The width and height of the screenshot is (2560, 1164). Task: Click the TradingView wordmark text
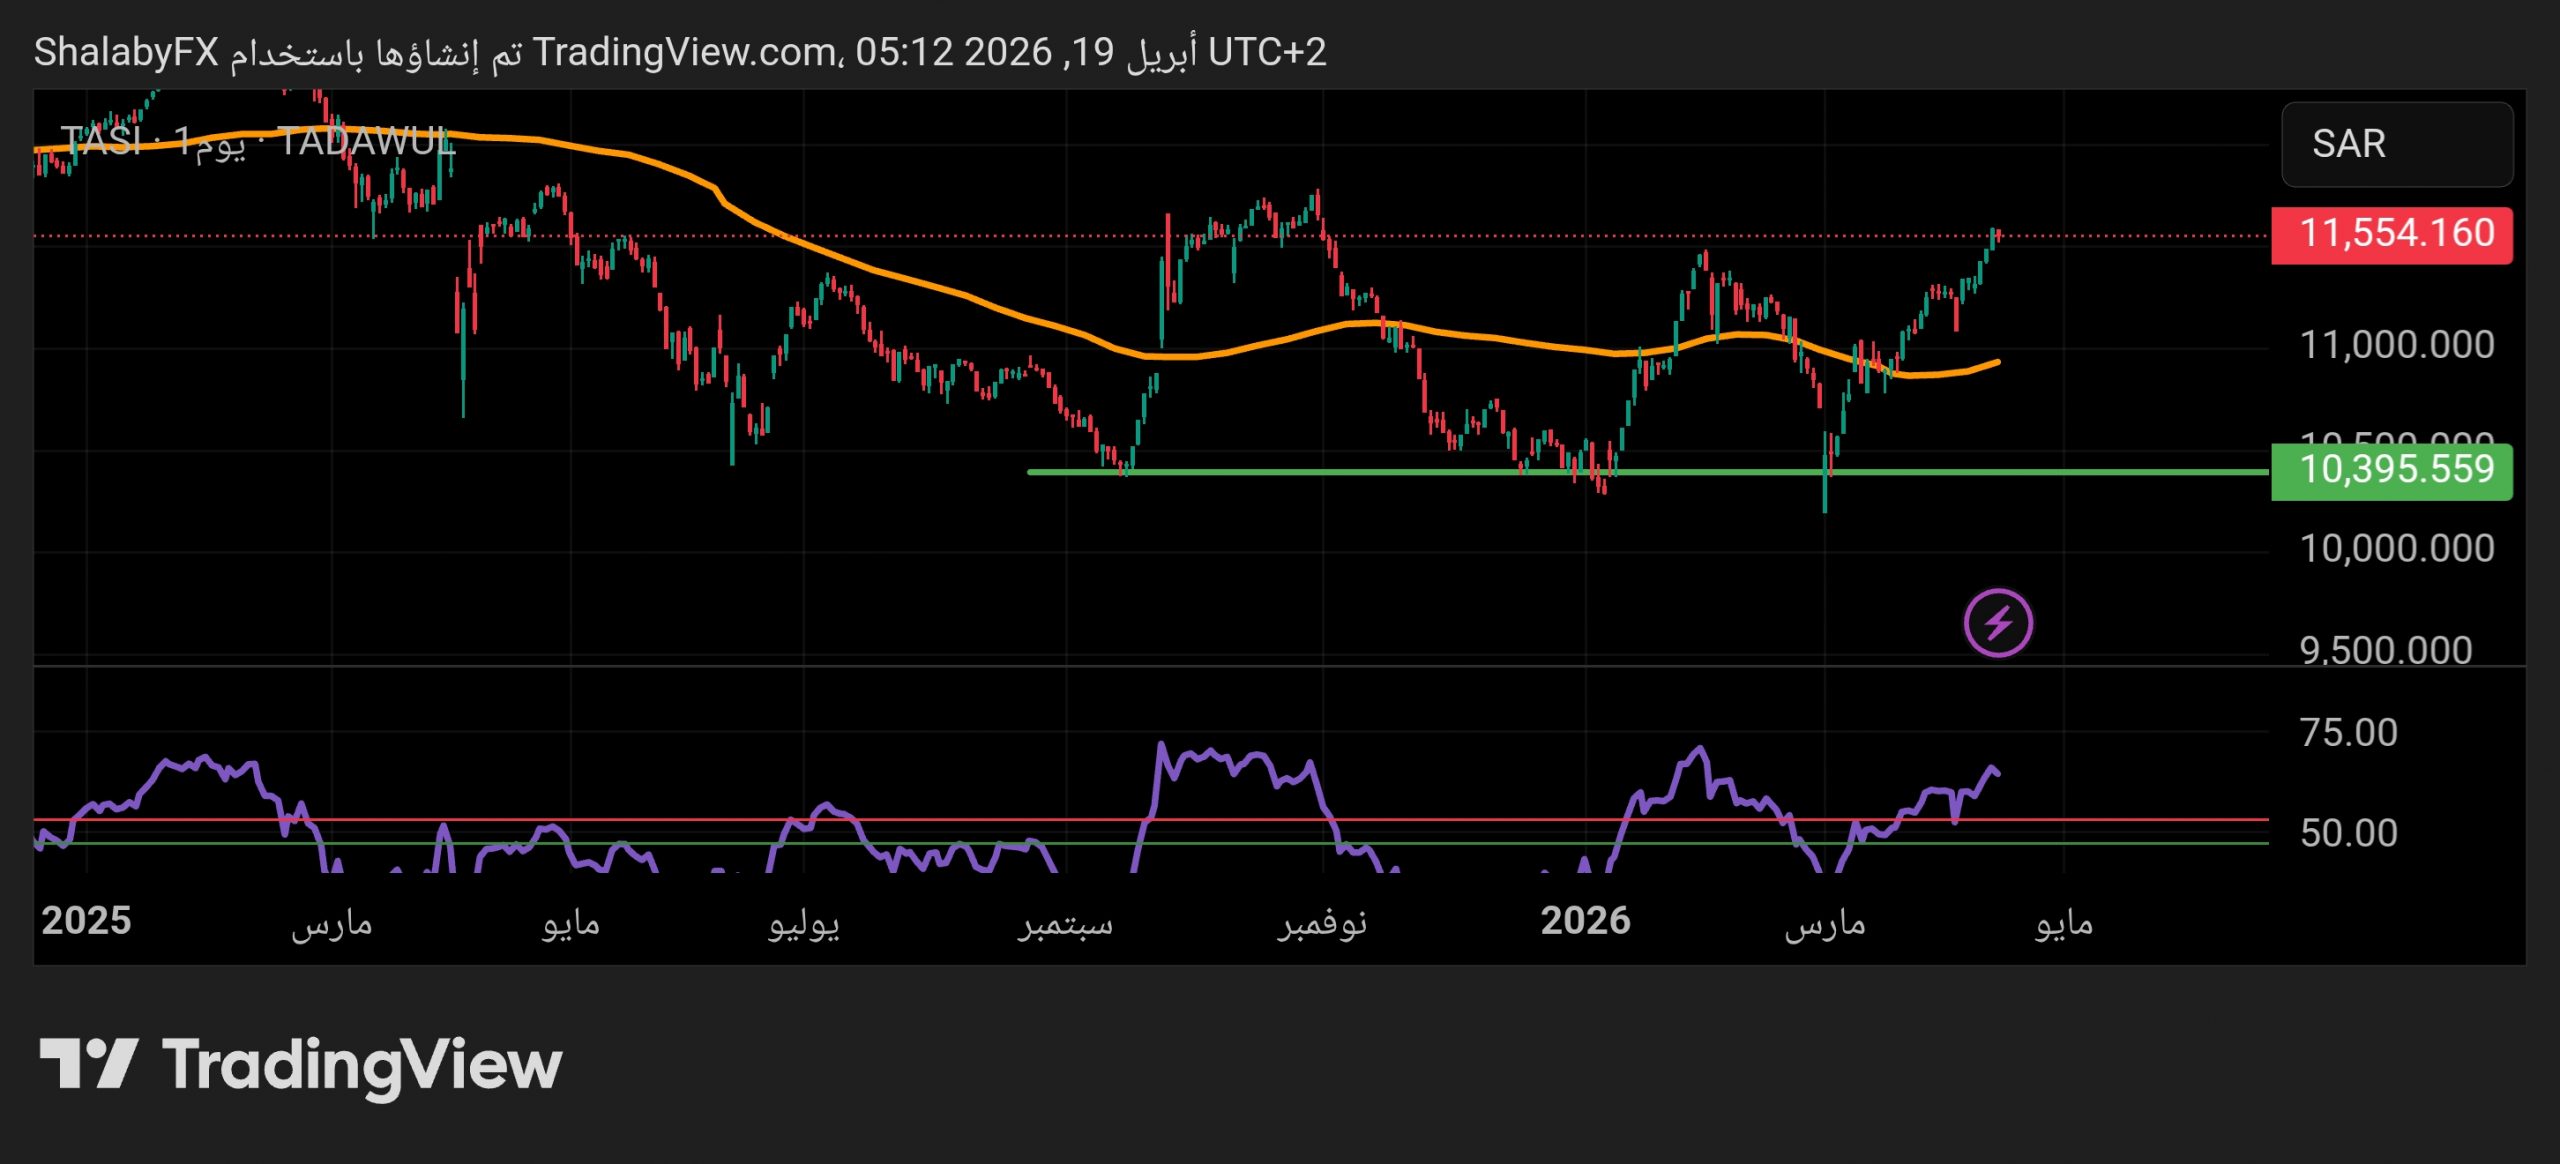click(x=362, y=1065)
